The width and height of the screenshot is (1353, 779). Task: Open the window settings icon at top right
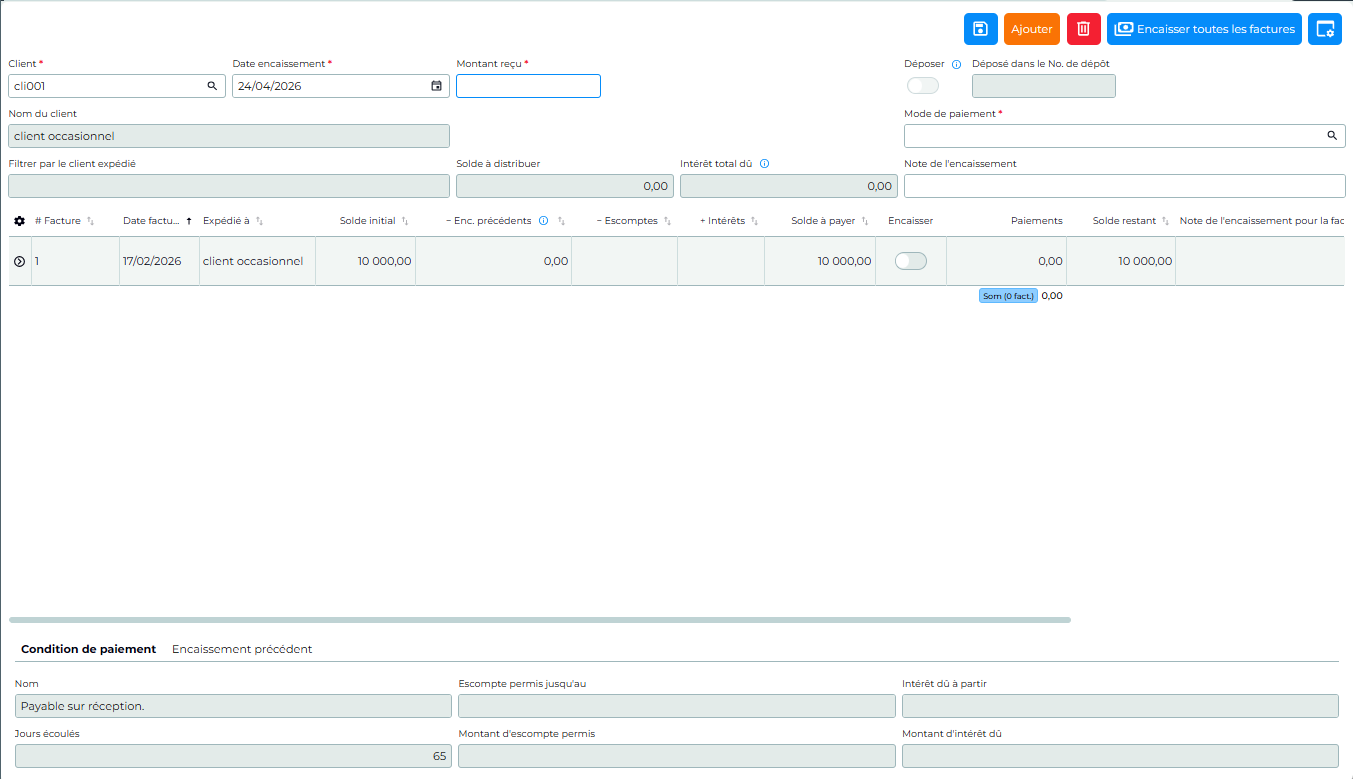(1325, 29)
